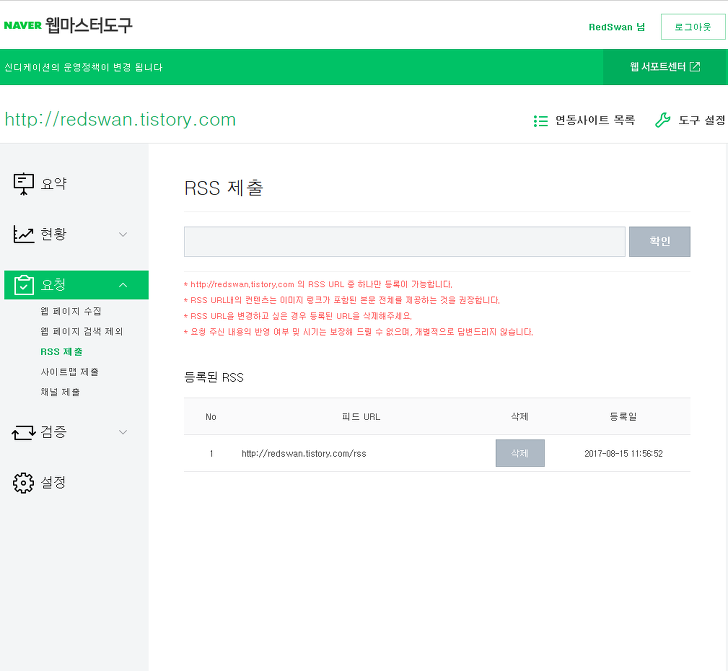The width and height of the screenshot is (728, 671).
Task: Click the 요약 presentation board icon
Action: click(24, 184)
